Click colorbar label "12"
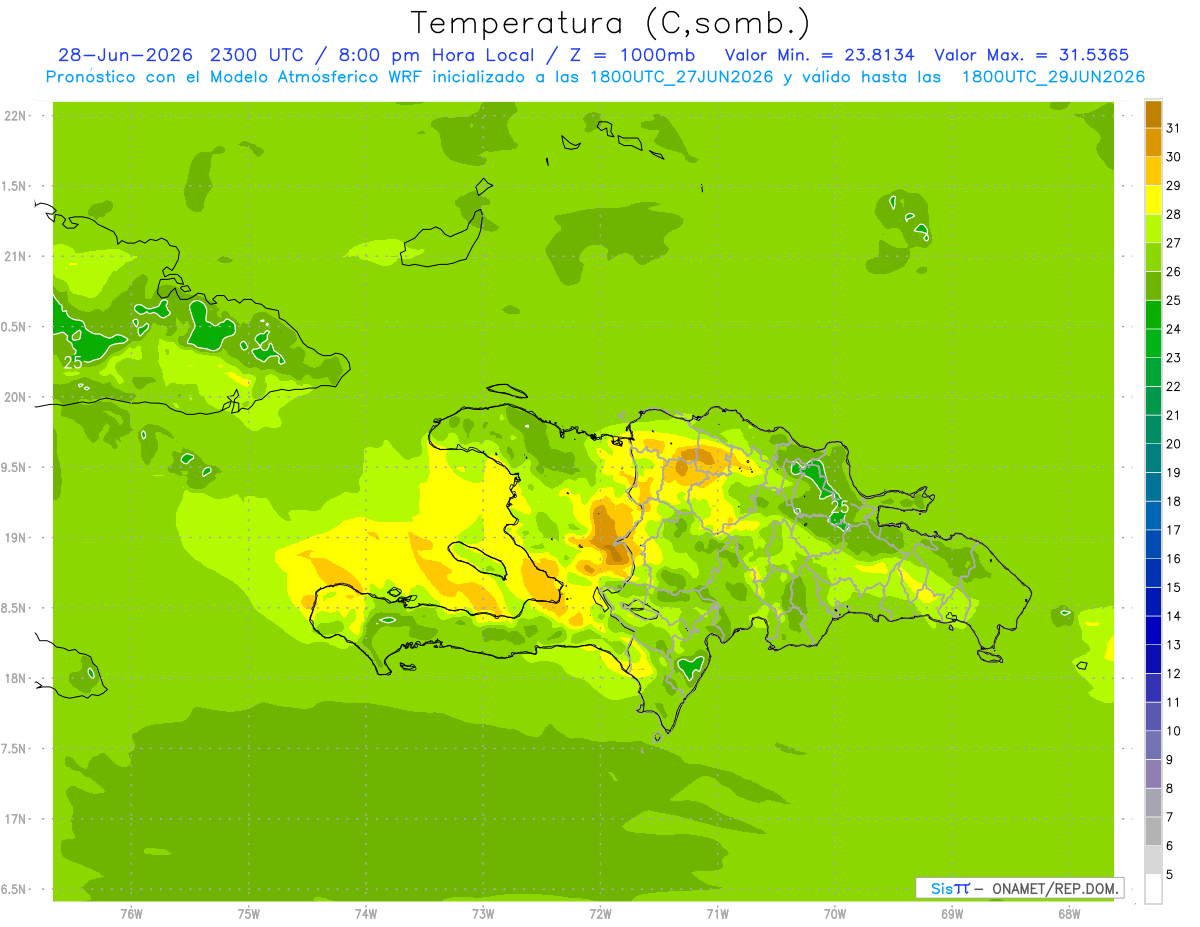Screen dimensions: 1200x927 [1173, 674]
